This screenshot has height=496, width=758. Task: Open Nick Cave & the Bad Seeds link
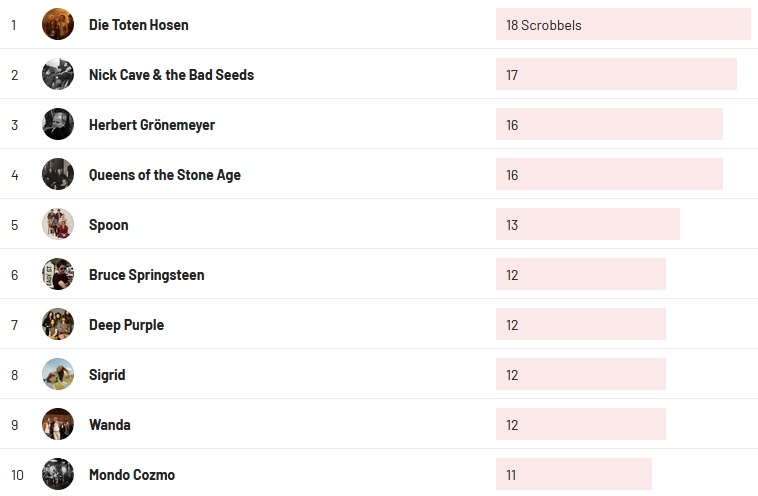click(x=171, y=75)
